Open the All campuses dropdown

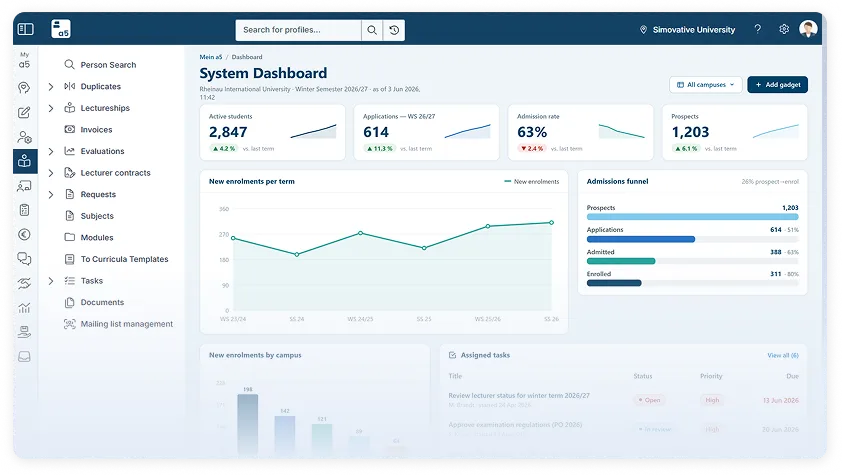coord(706,85)
